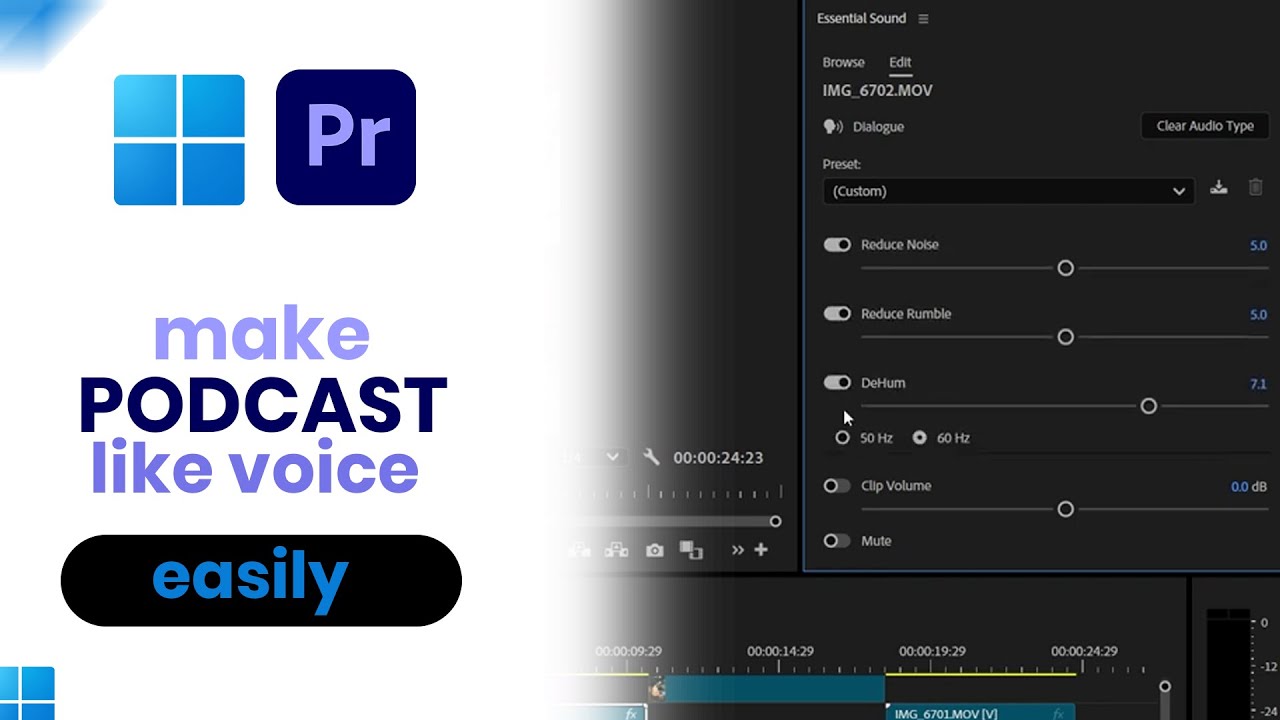Click the 00:00:19:29 timeline ruler mark
1280x720 pixels.
point(932,651)
